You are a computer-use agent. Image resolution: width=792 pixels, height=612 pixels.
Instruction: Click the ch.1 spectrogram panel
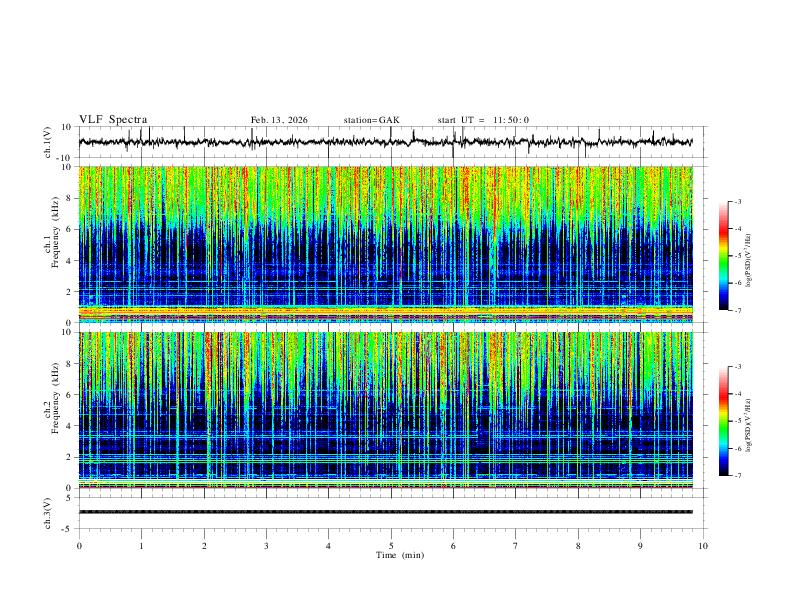tap(385, 244)
